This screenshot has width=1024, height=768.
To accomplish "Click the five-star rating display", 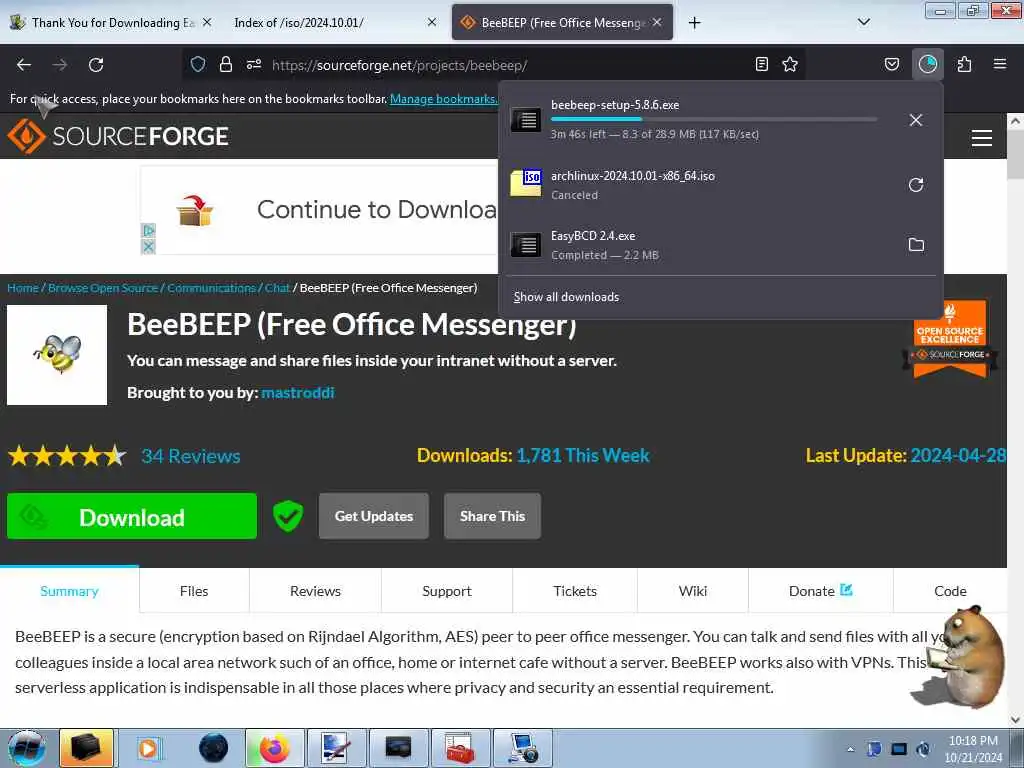I will click(x=67, y=456).
